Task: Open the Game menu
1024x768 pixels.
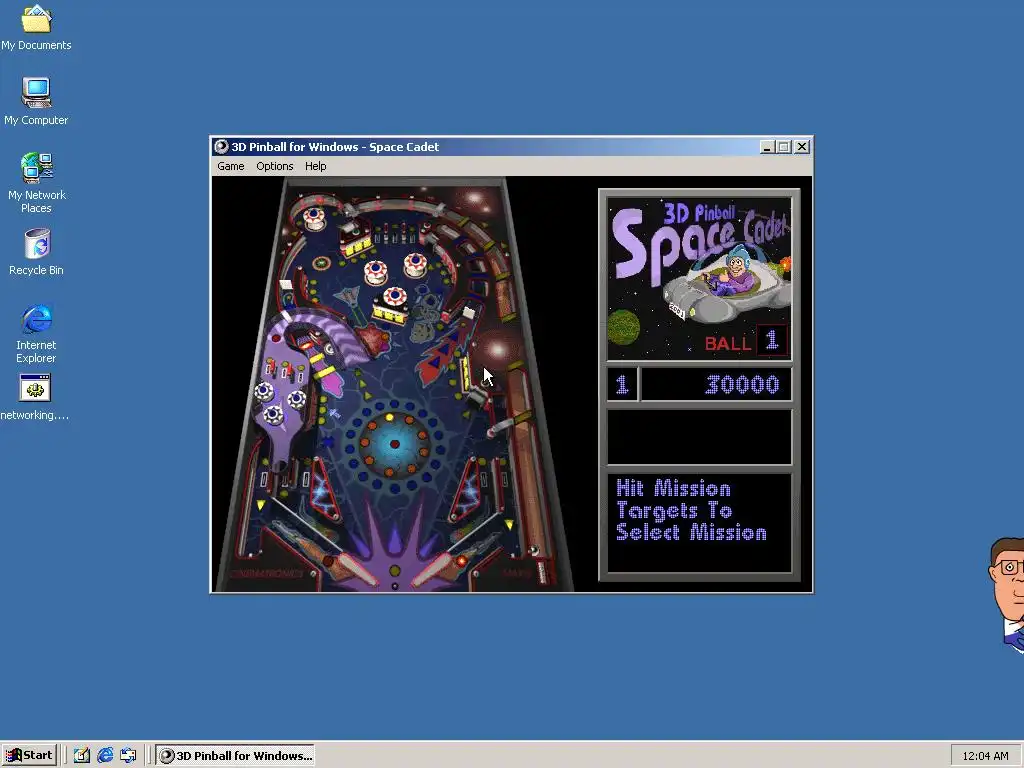Action: (231, 166)
